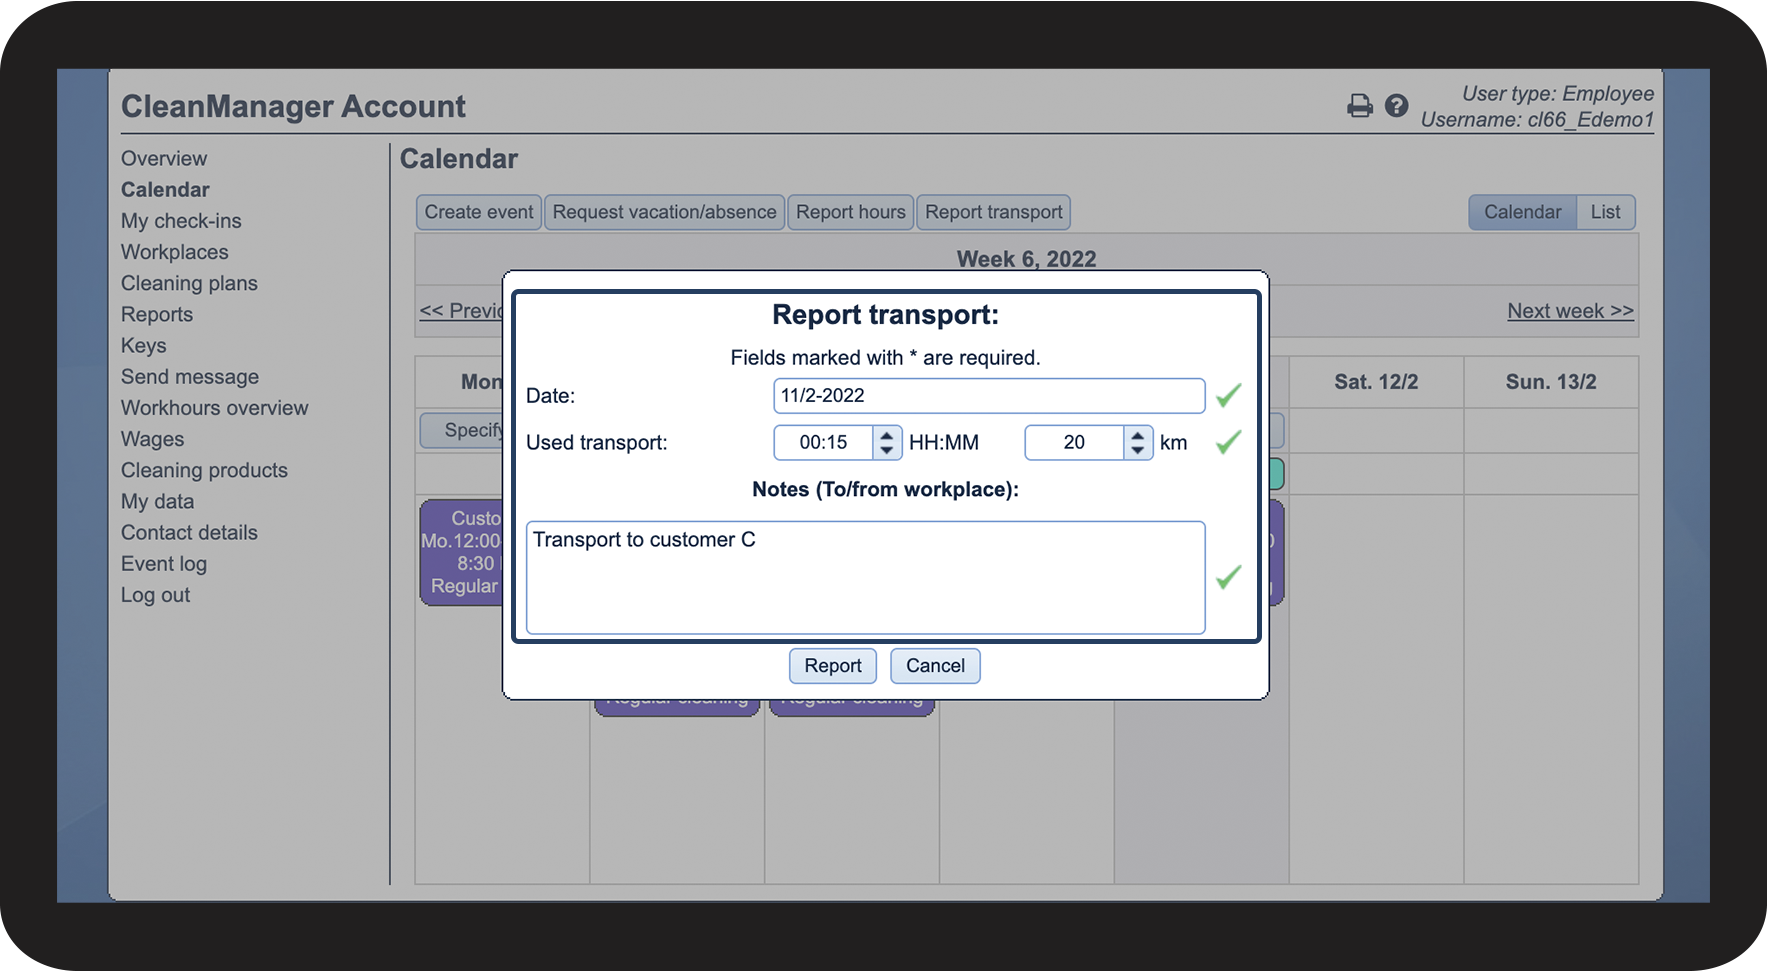Cancel the Report transport dialog
The image size is (1767, 971).
click(935, 666)
